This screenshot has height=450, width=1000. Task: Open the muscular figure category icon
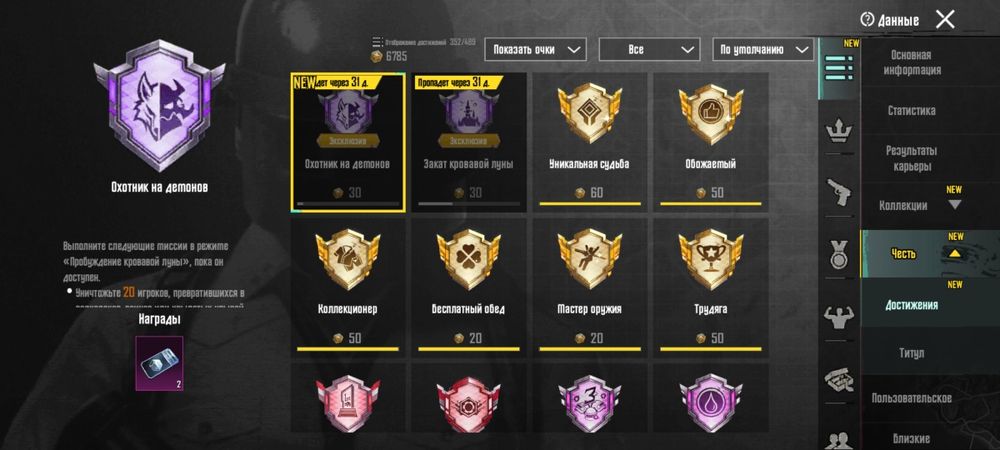coord(839,316)
